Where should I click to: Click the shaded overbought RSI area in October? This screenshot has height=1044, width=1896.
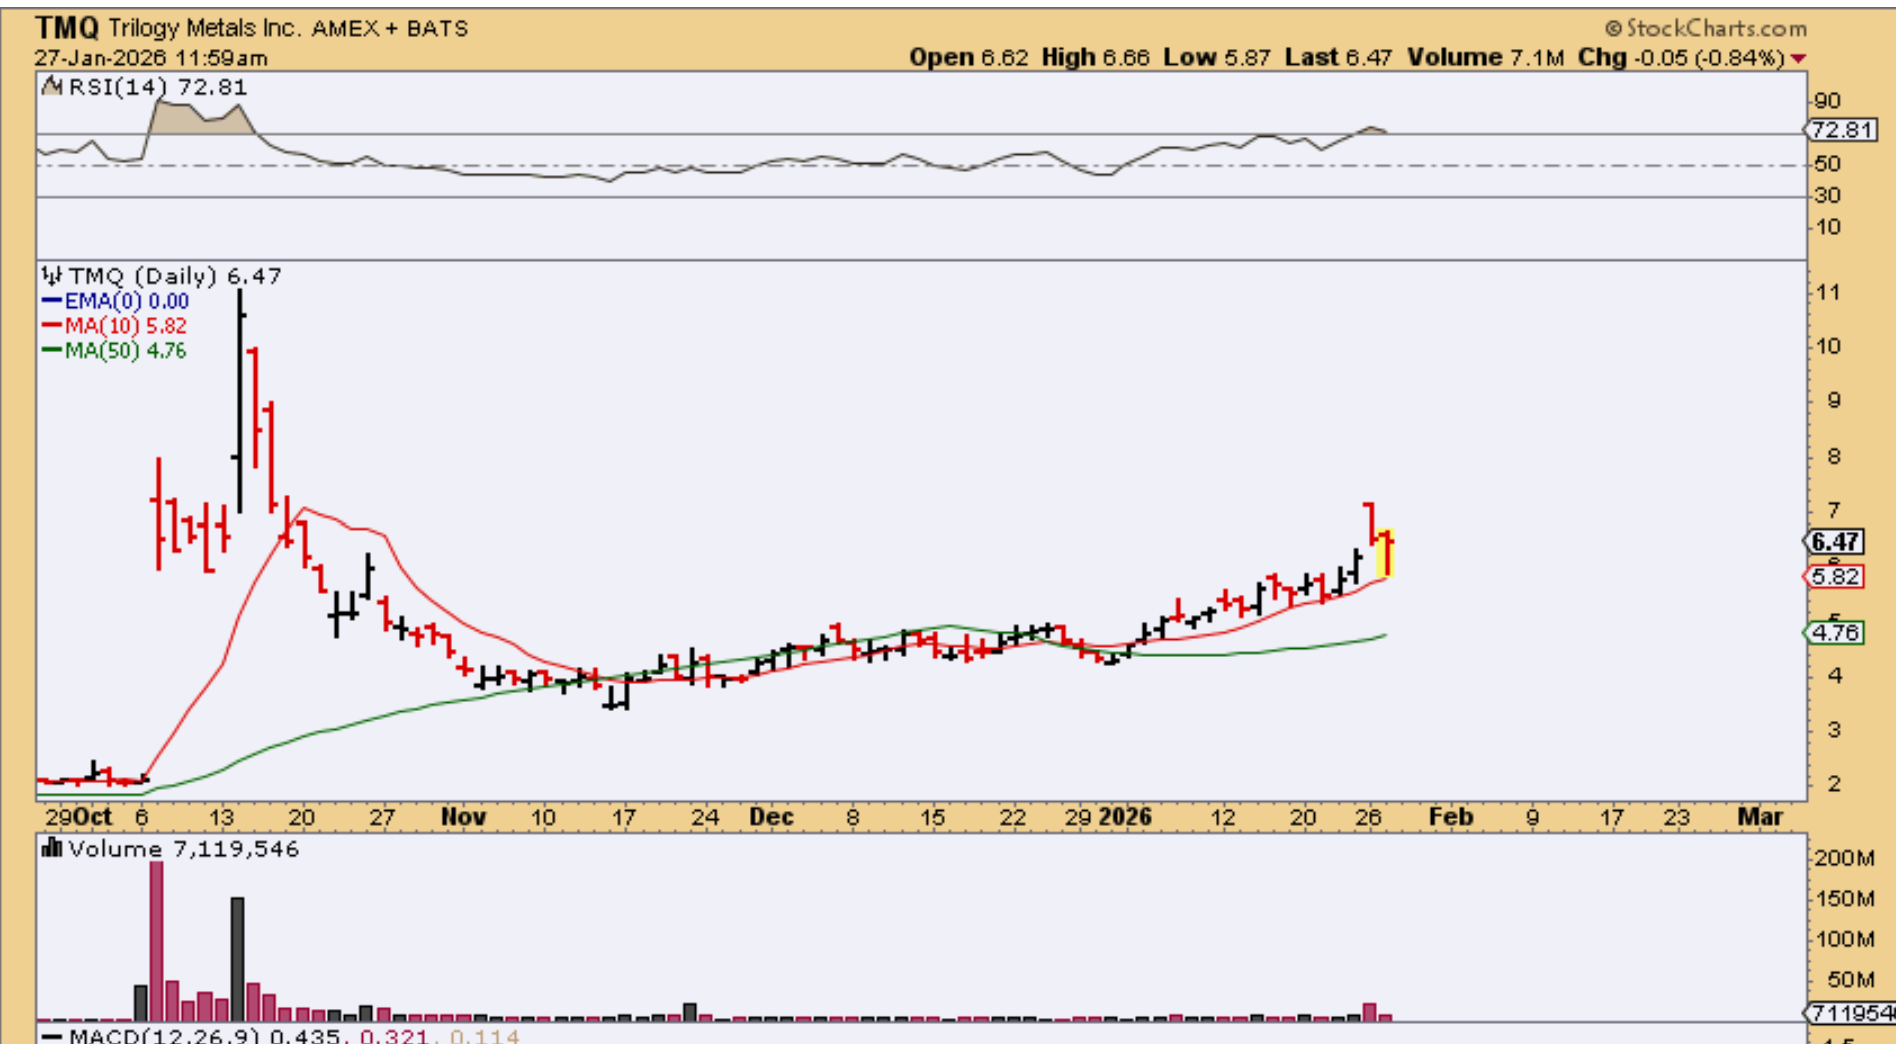click(200, 117)
